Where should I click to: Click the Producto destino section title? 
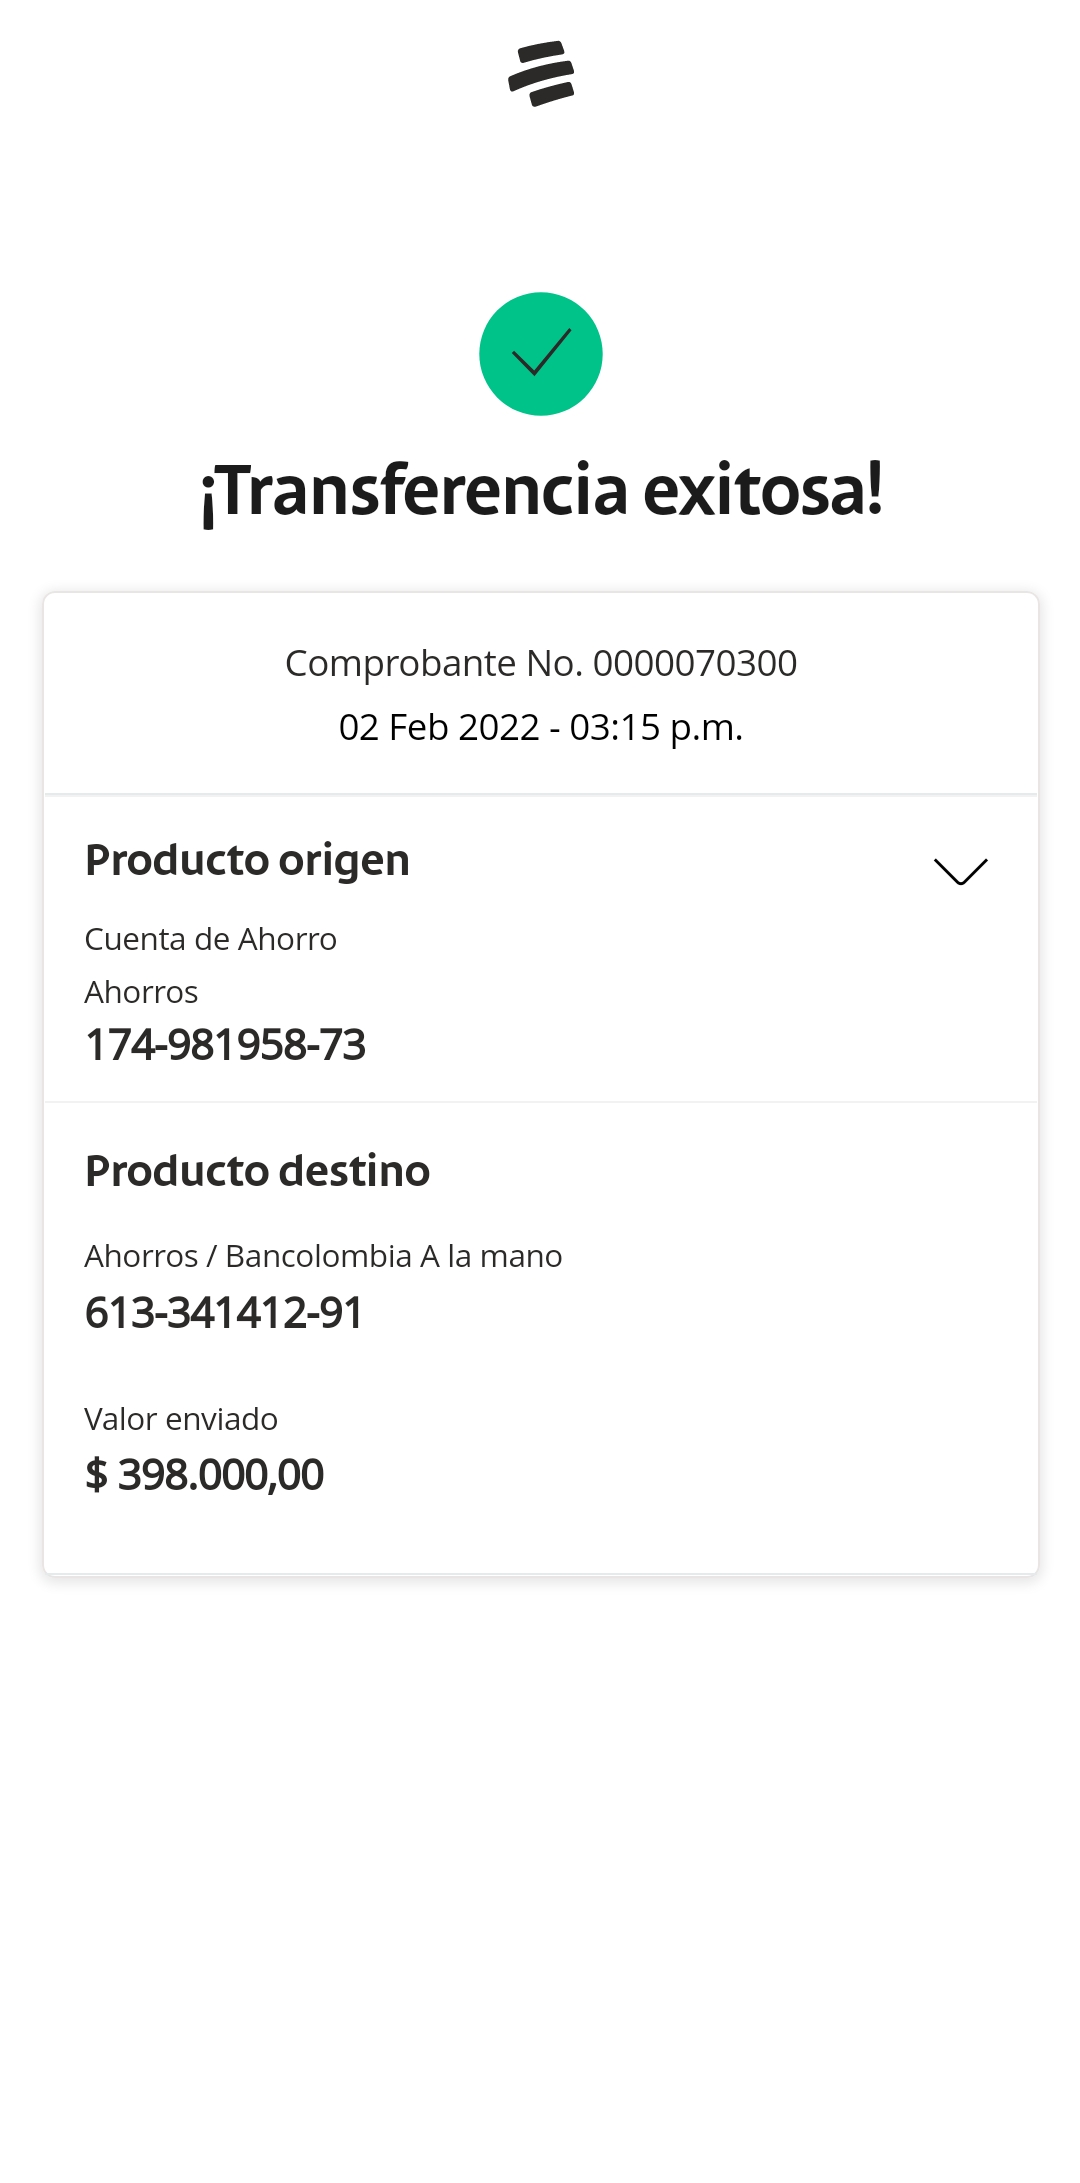coord(257,1171)
